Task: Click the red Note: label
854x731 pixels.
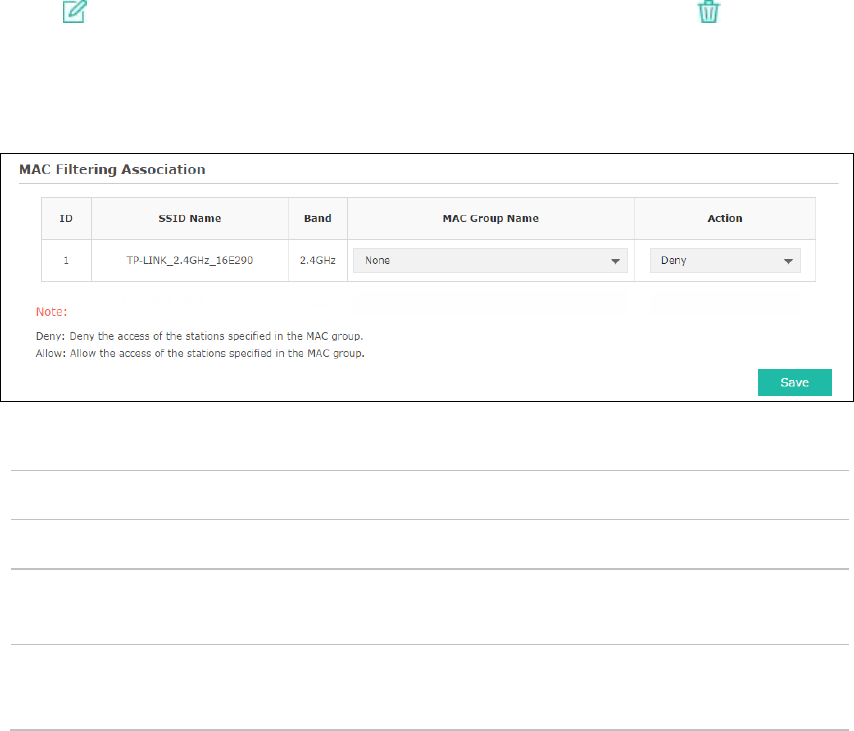Action: point(51,312)
